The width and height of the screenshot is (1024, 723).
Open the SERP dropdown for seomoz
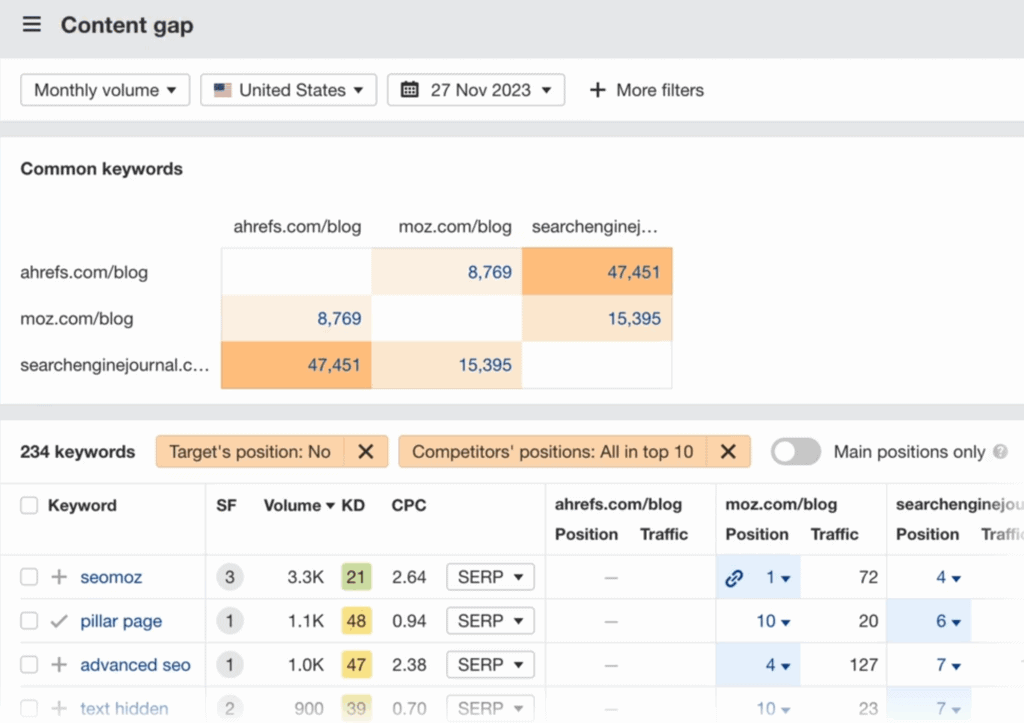(489, 577)
